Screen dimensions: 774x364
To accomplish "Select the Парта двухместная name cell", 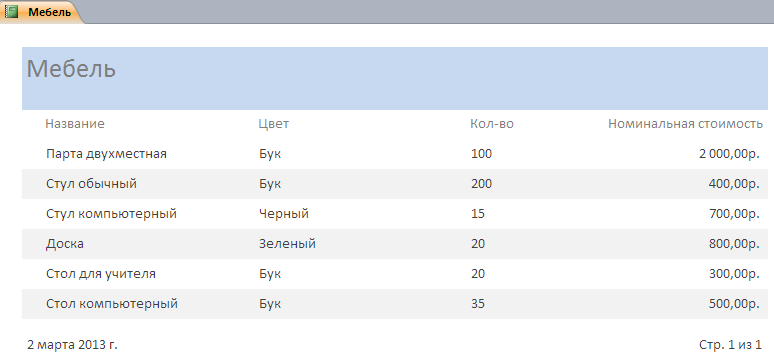I will coord(107,154).
